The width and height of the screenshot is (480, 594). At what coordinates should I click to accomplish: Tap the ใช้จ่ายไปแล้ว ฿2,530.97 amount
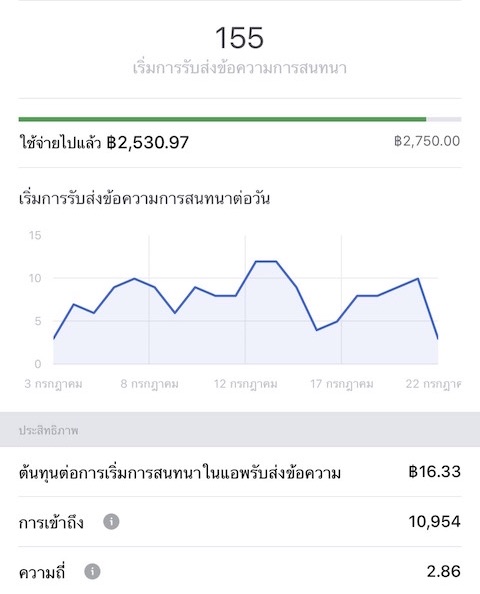[x=104, y=142]
